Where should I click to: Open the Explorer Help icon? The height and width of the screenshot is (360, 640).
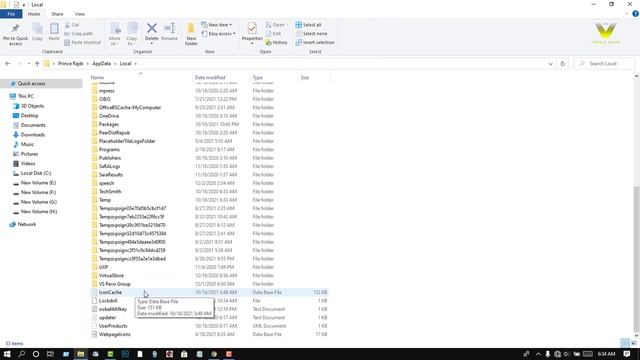[x=635, y=14]
